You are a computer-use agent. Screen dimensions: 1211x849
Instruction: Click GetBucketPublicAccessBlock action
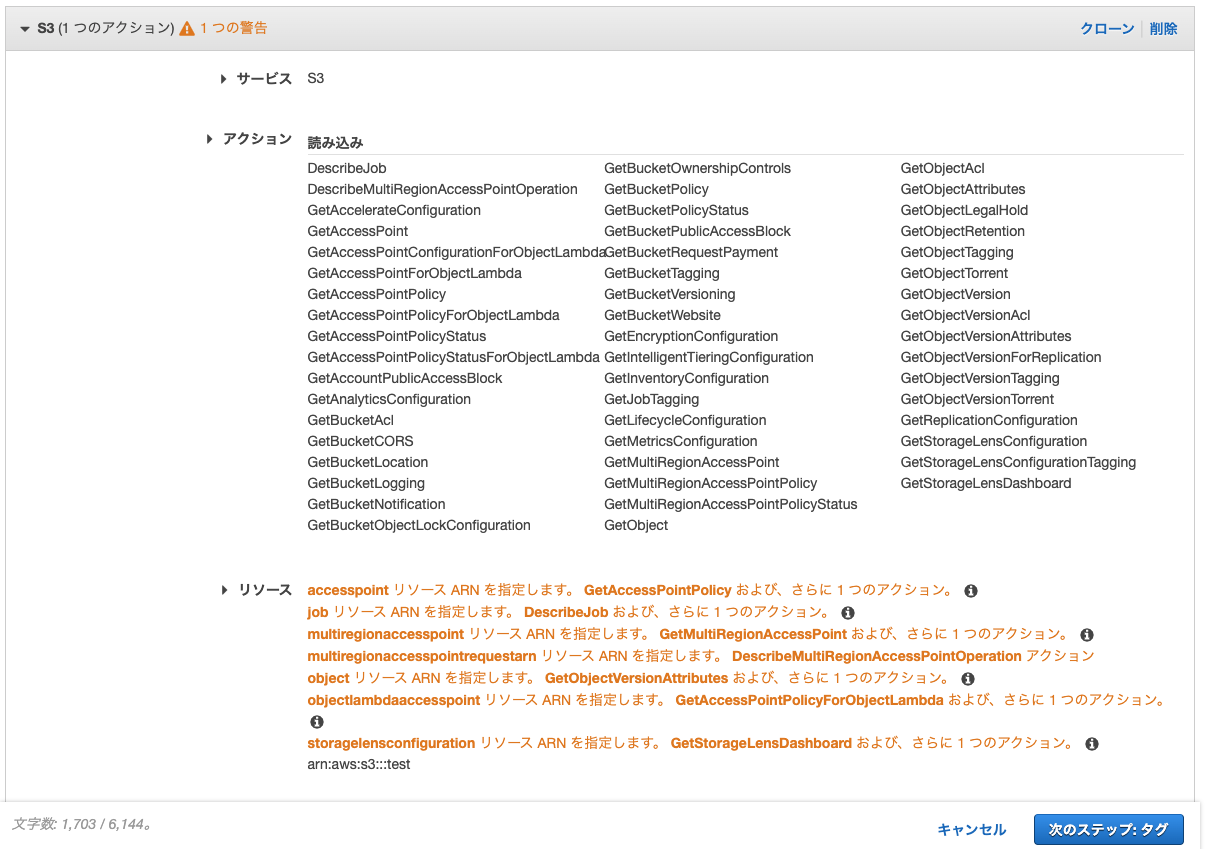coord(698,231)
